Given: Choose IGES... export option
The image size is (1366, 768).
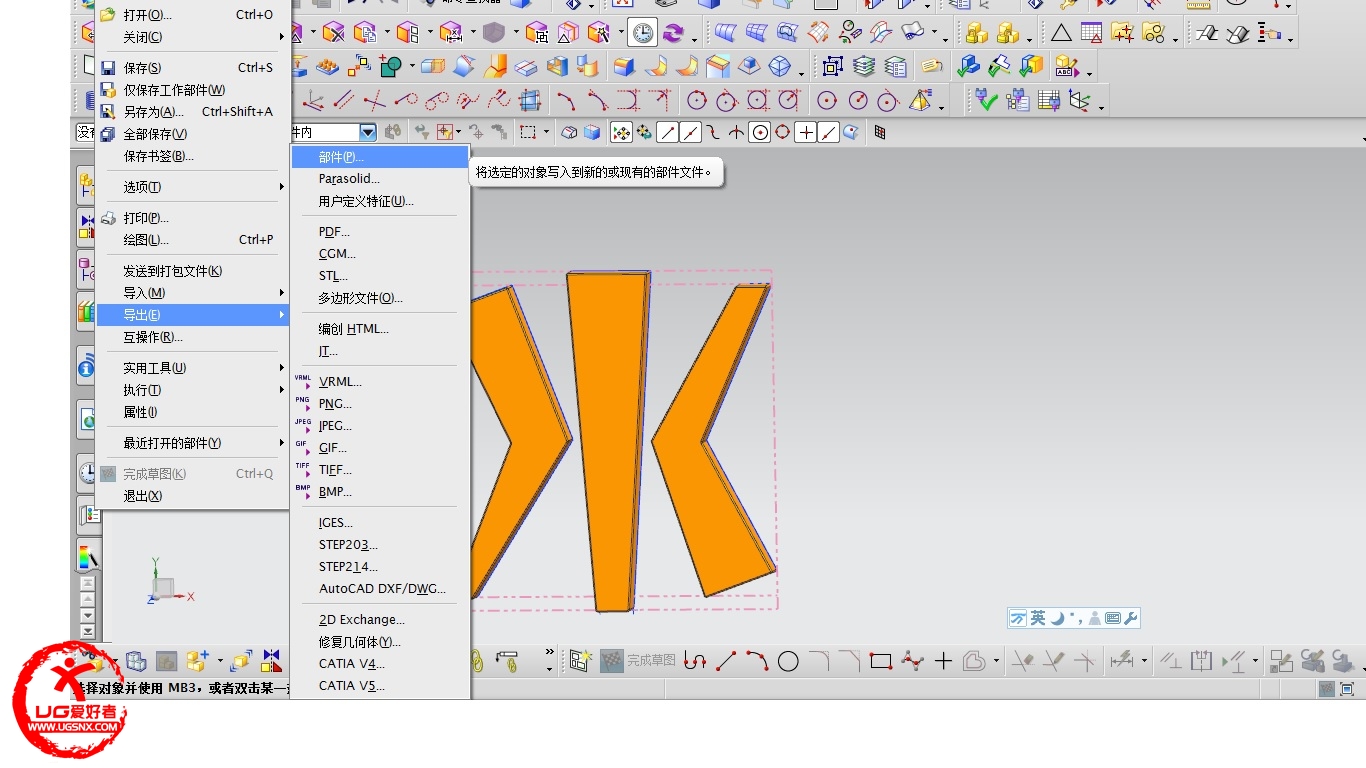Looking at the screenshot, I should (380, 523).
